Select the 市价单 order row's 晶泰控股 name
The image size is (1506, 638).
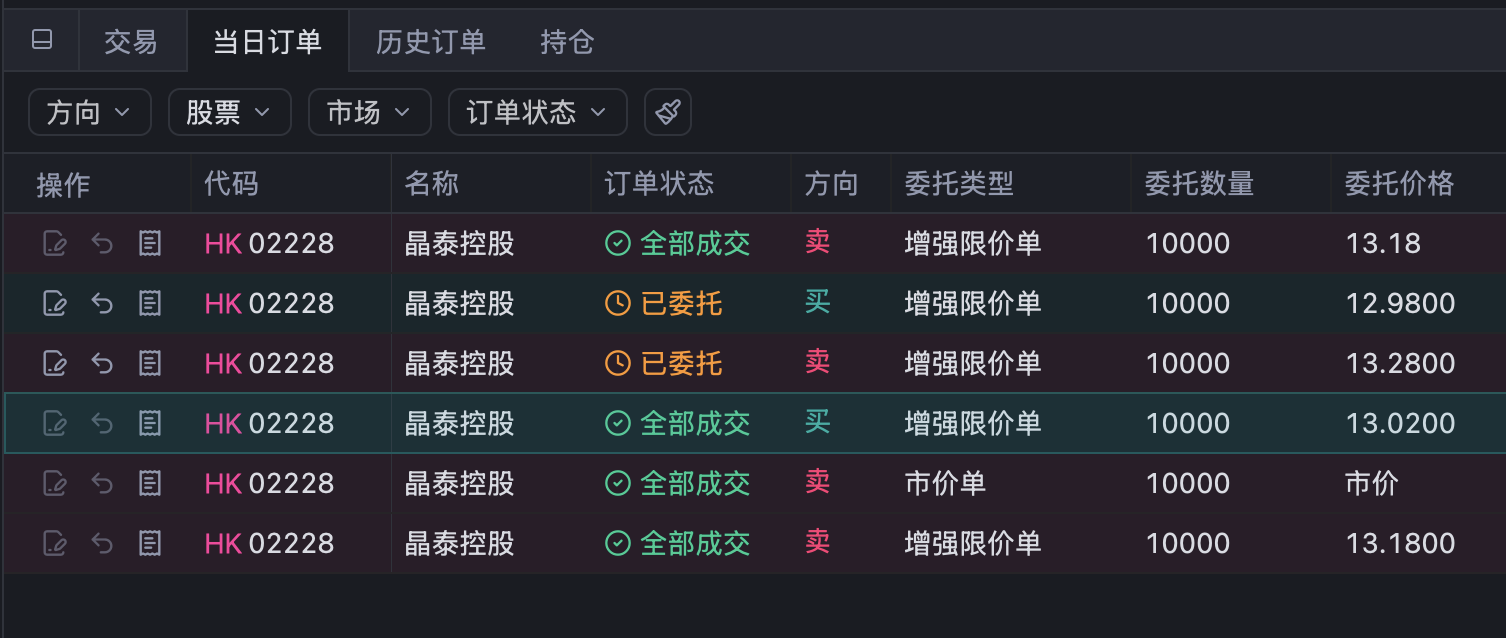[x=459, y=484]
